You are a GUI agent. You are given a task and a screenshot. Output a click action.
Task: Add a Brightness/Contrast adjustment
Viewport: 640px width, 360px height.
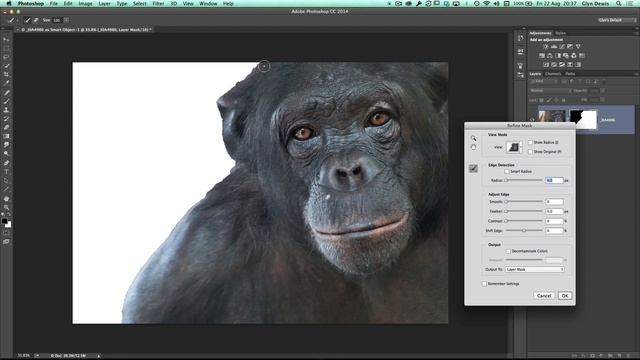tap(546, 47)
